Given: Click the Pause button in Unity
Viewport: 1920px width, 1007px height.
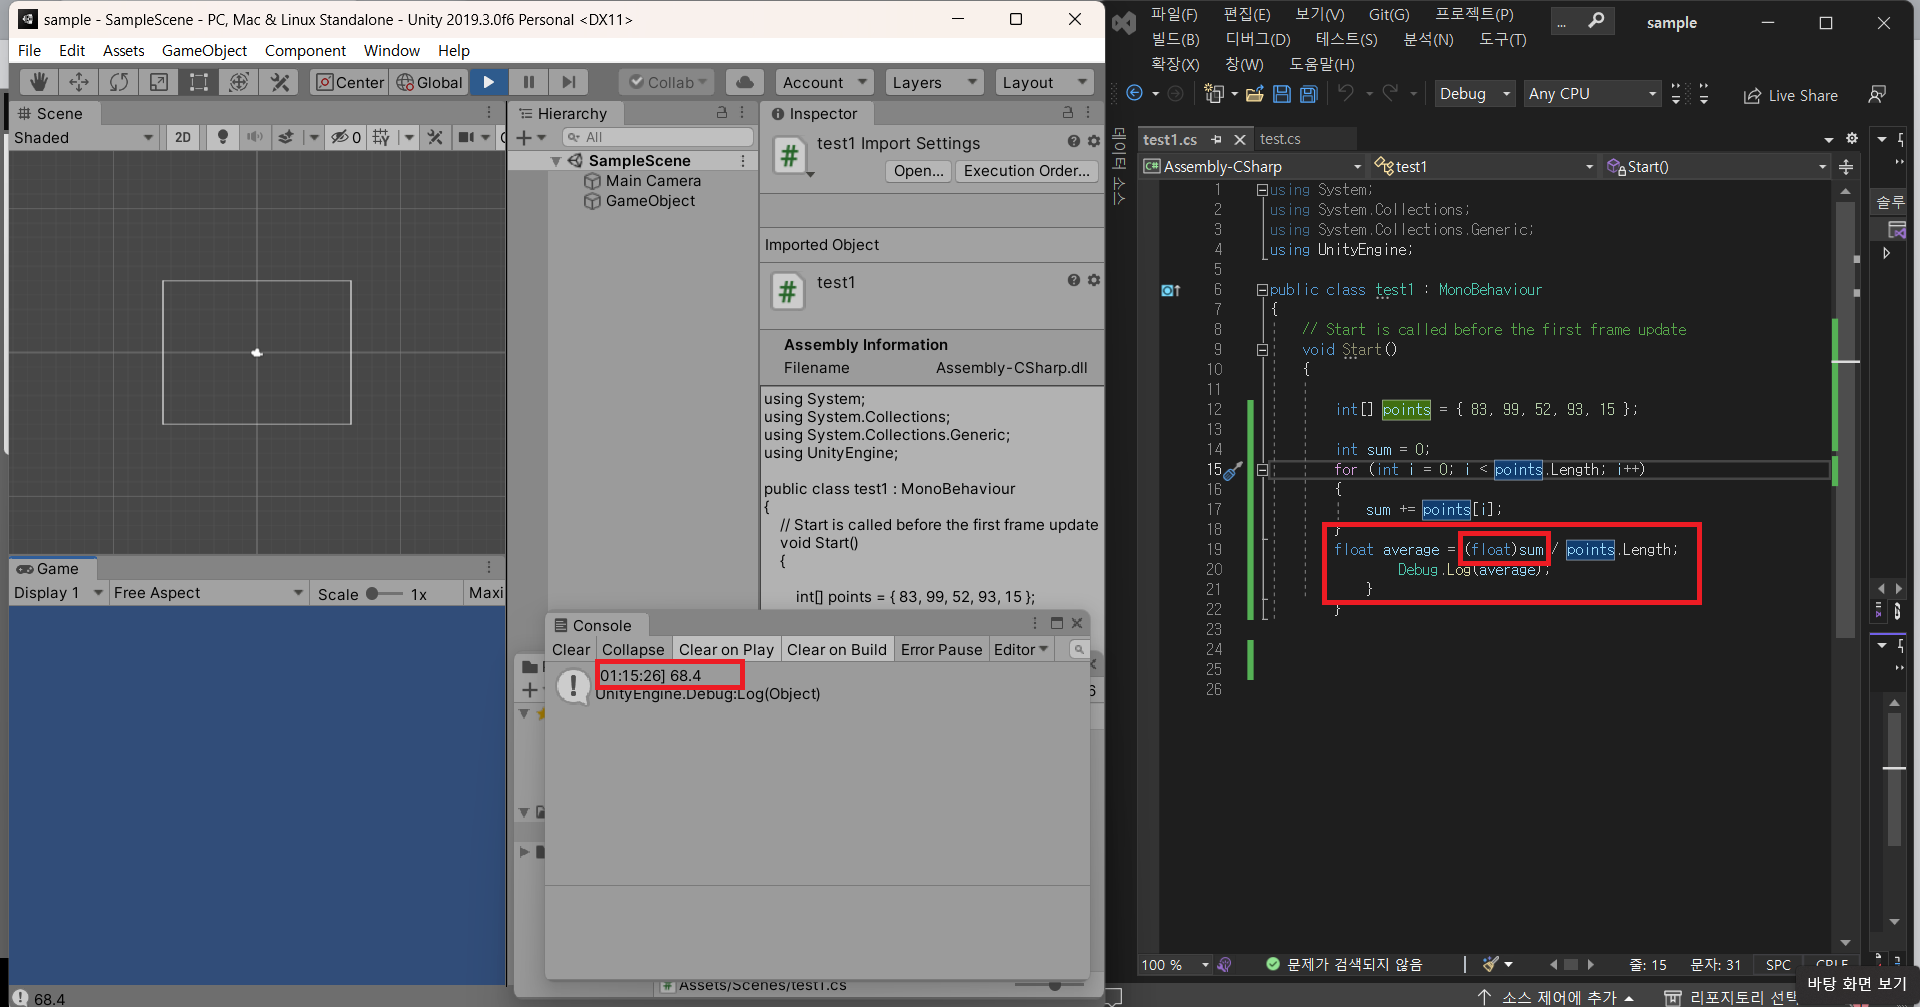Looking at the screenshot, I should (x=529, y=82).
